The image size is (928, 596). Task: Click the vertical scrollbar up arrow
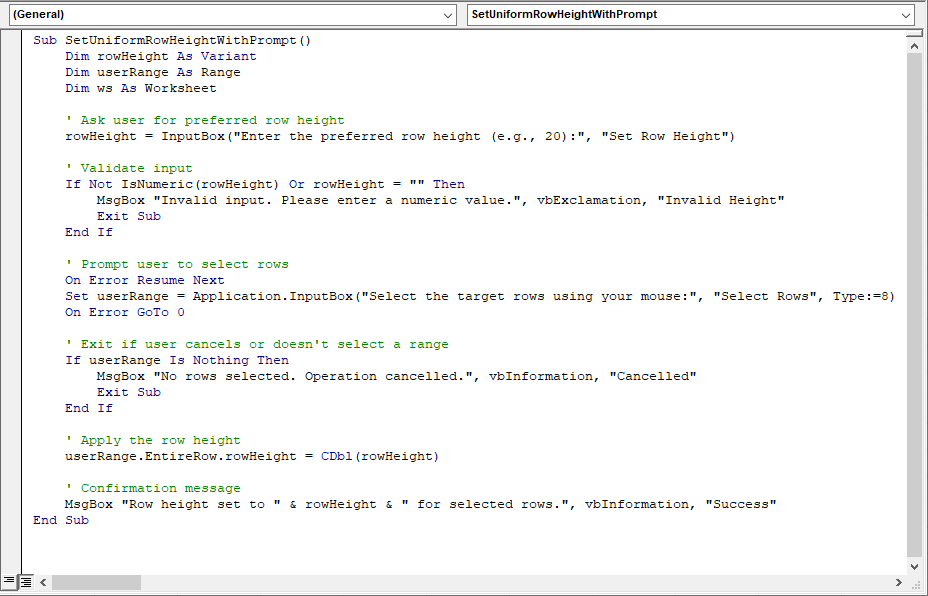click(915, 44)
